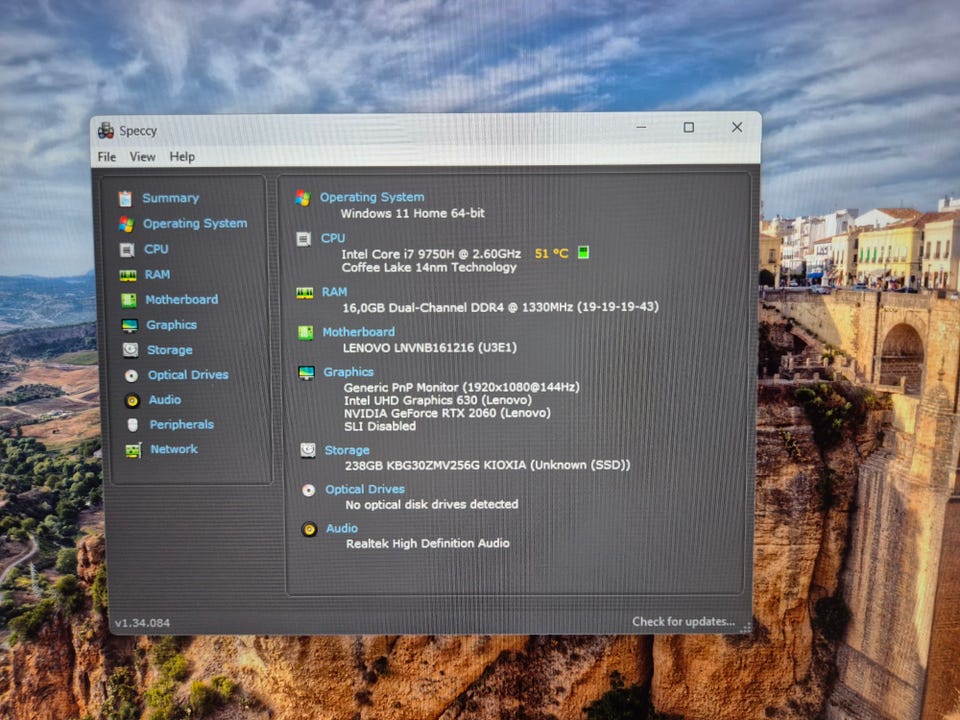
Task: Select Peripherals in the sidebar
Action: [x=182, y=425]
